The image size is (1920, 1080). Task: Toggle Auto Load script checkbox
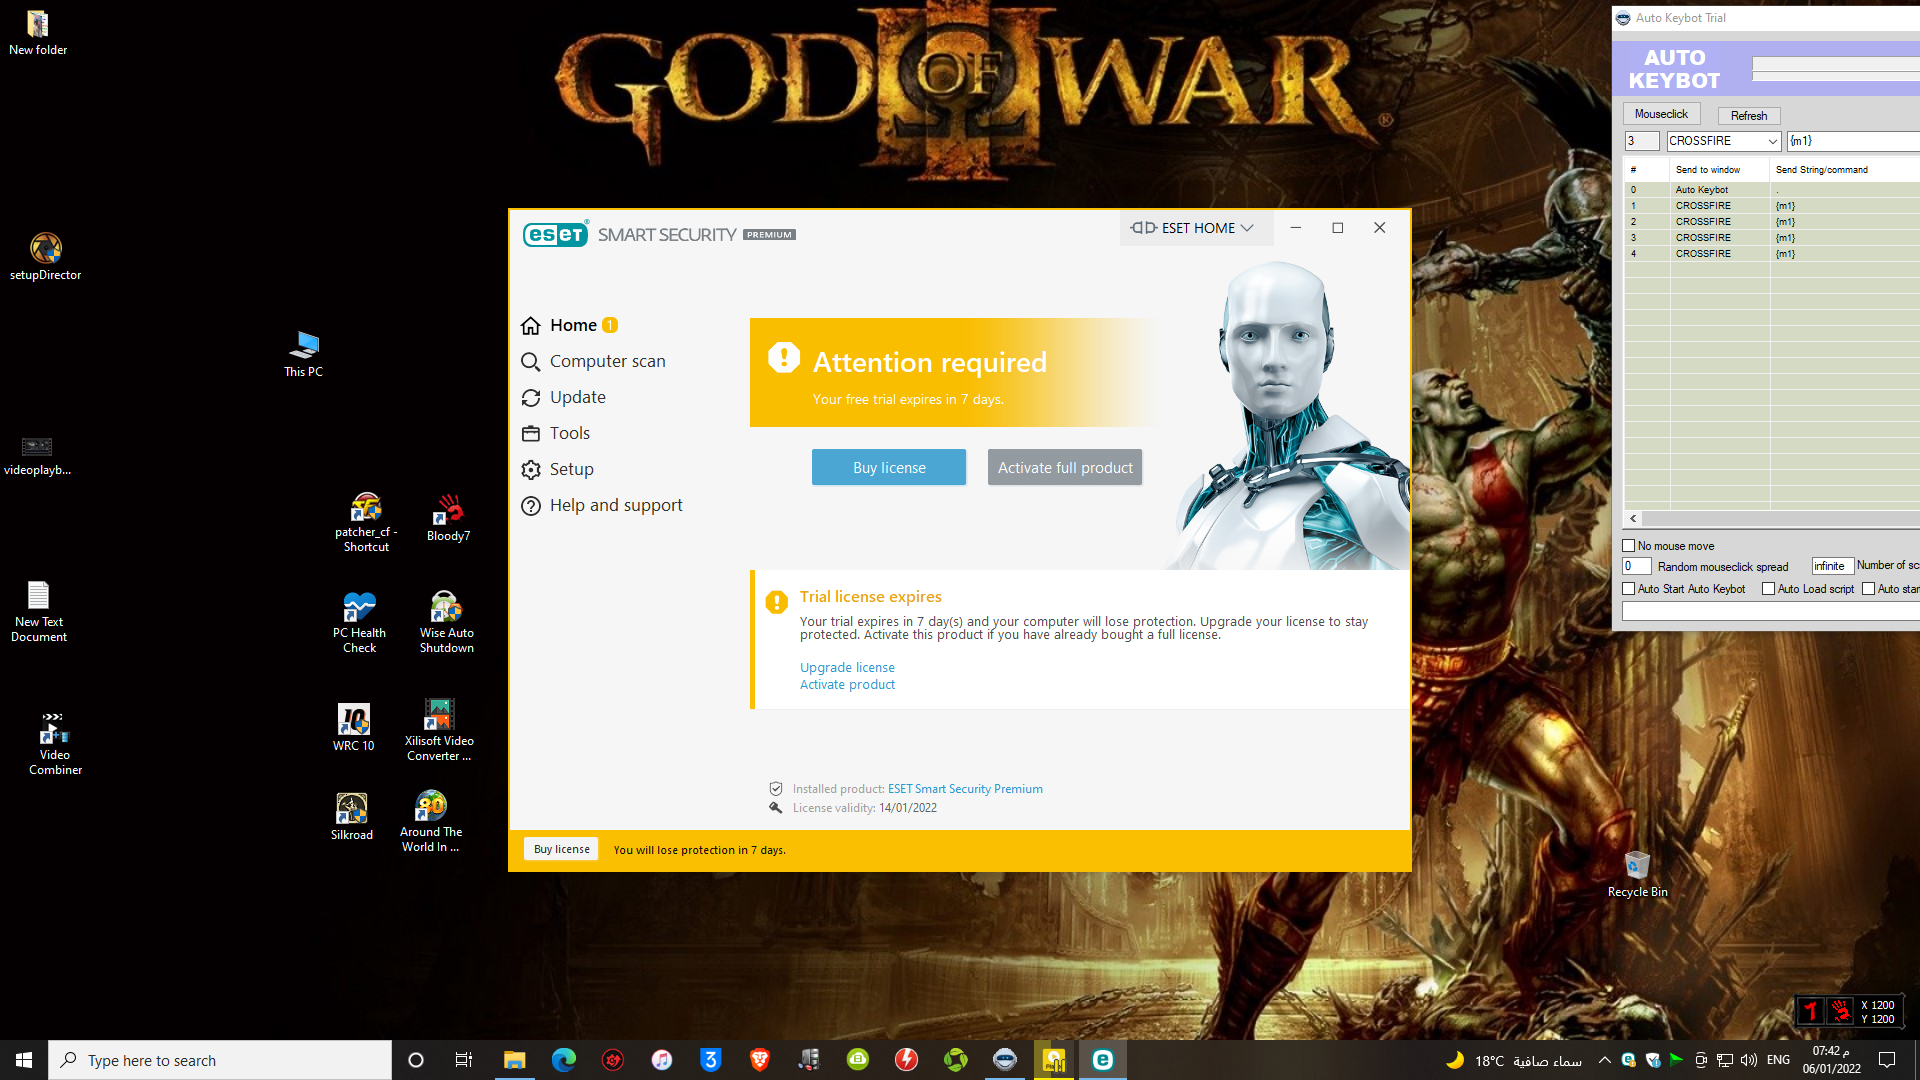click(x=1768, y=589)
